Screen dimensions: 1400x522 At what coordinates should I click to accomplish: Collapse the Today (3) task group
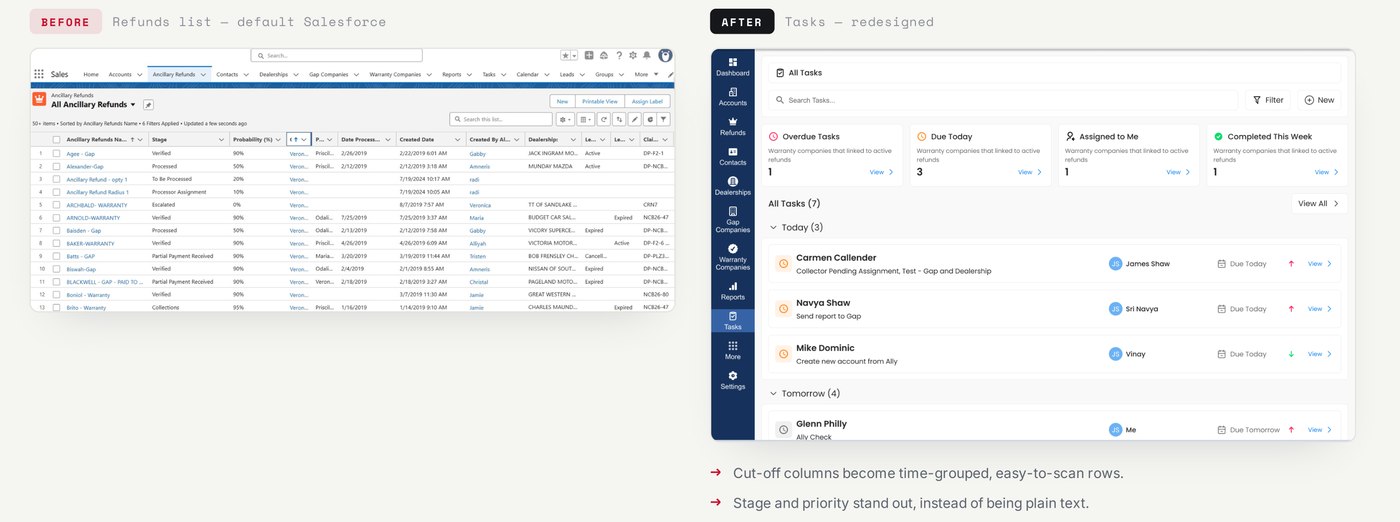tap(773, 228)
